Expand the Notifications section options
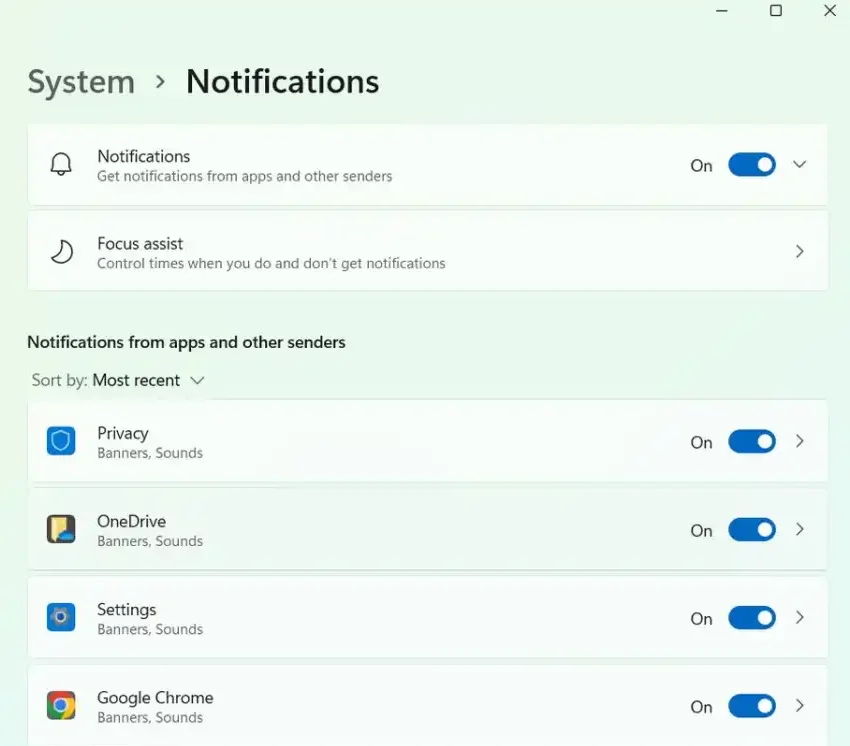Viewport: 850px width, 746px height. [x=798, y=164]
